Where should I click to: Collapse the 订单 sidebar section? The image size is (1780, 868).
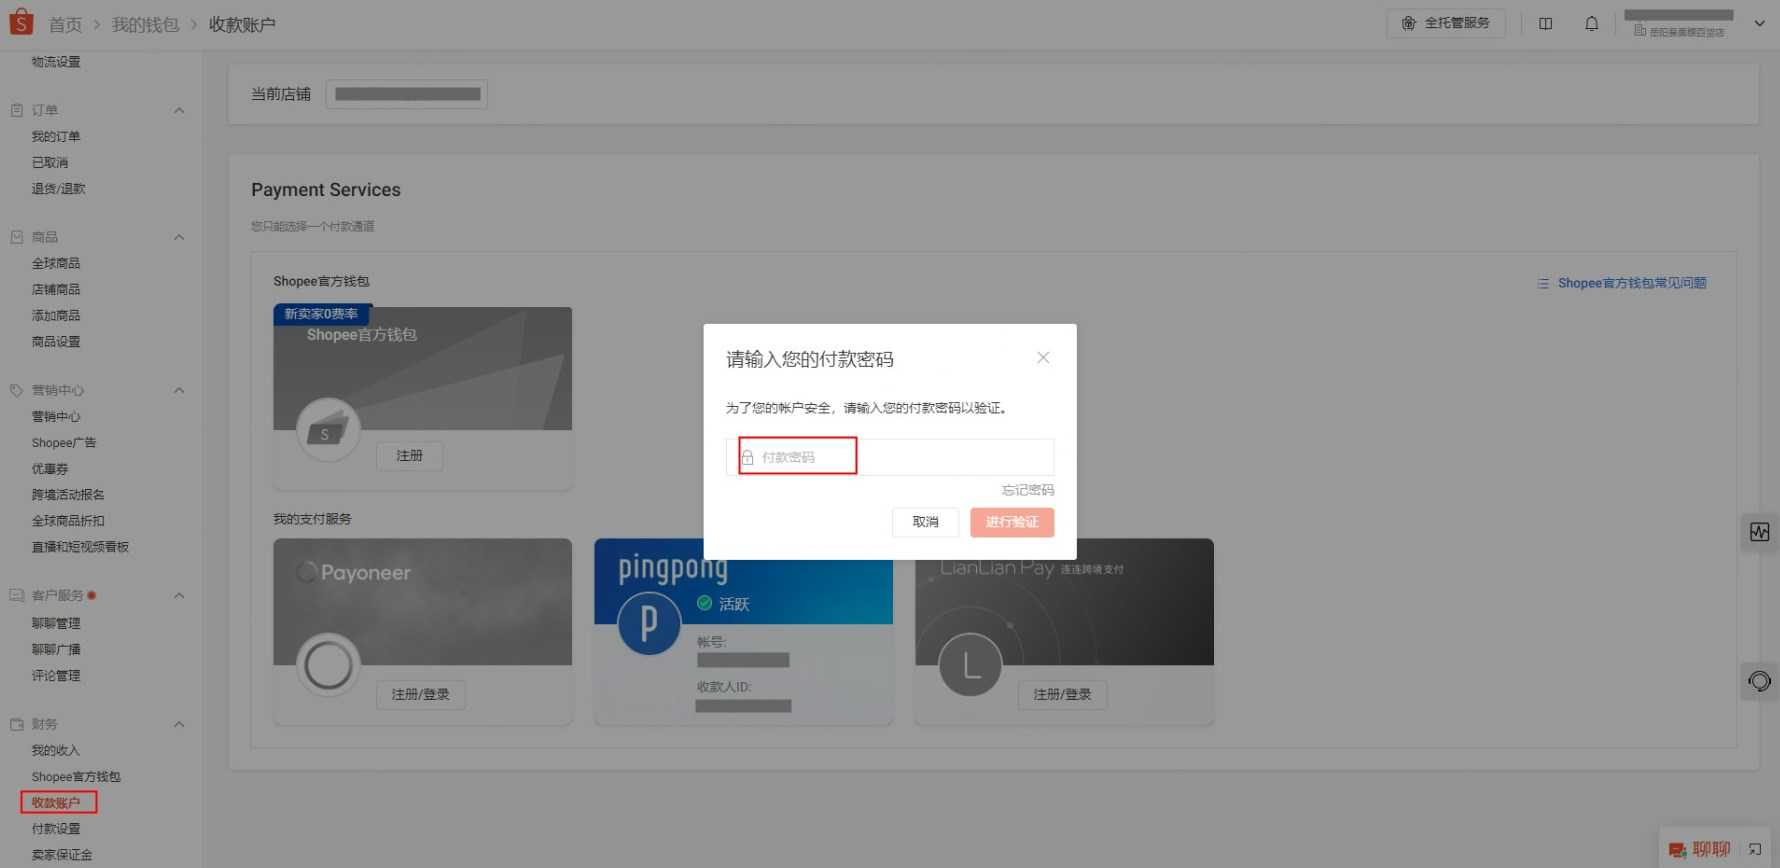point(179,110)
